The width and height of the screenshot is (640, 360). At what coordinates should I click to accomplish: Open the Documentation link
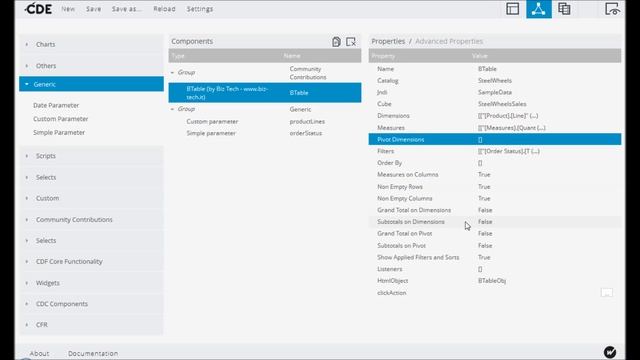tap(93, 353)
